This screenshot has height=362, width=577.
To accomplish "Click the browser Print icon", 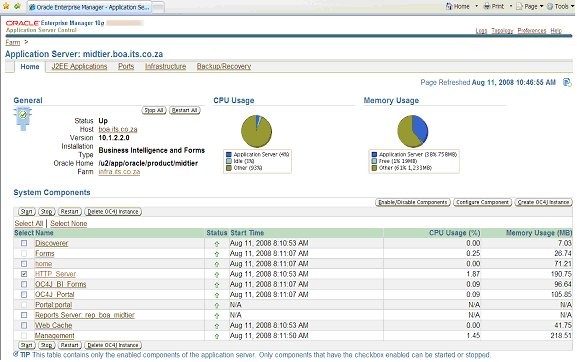I will click(486, 6).
